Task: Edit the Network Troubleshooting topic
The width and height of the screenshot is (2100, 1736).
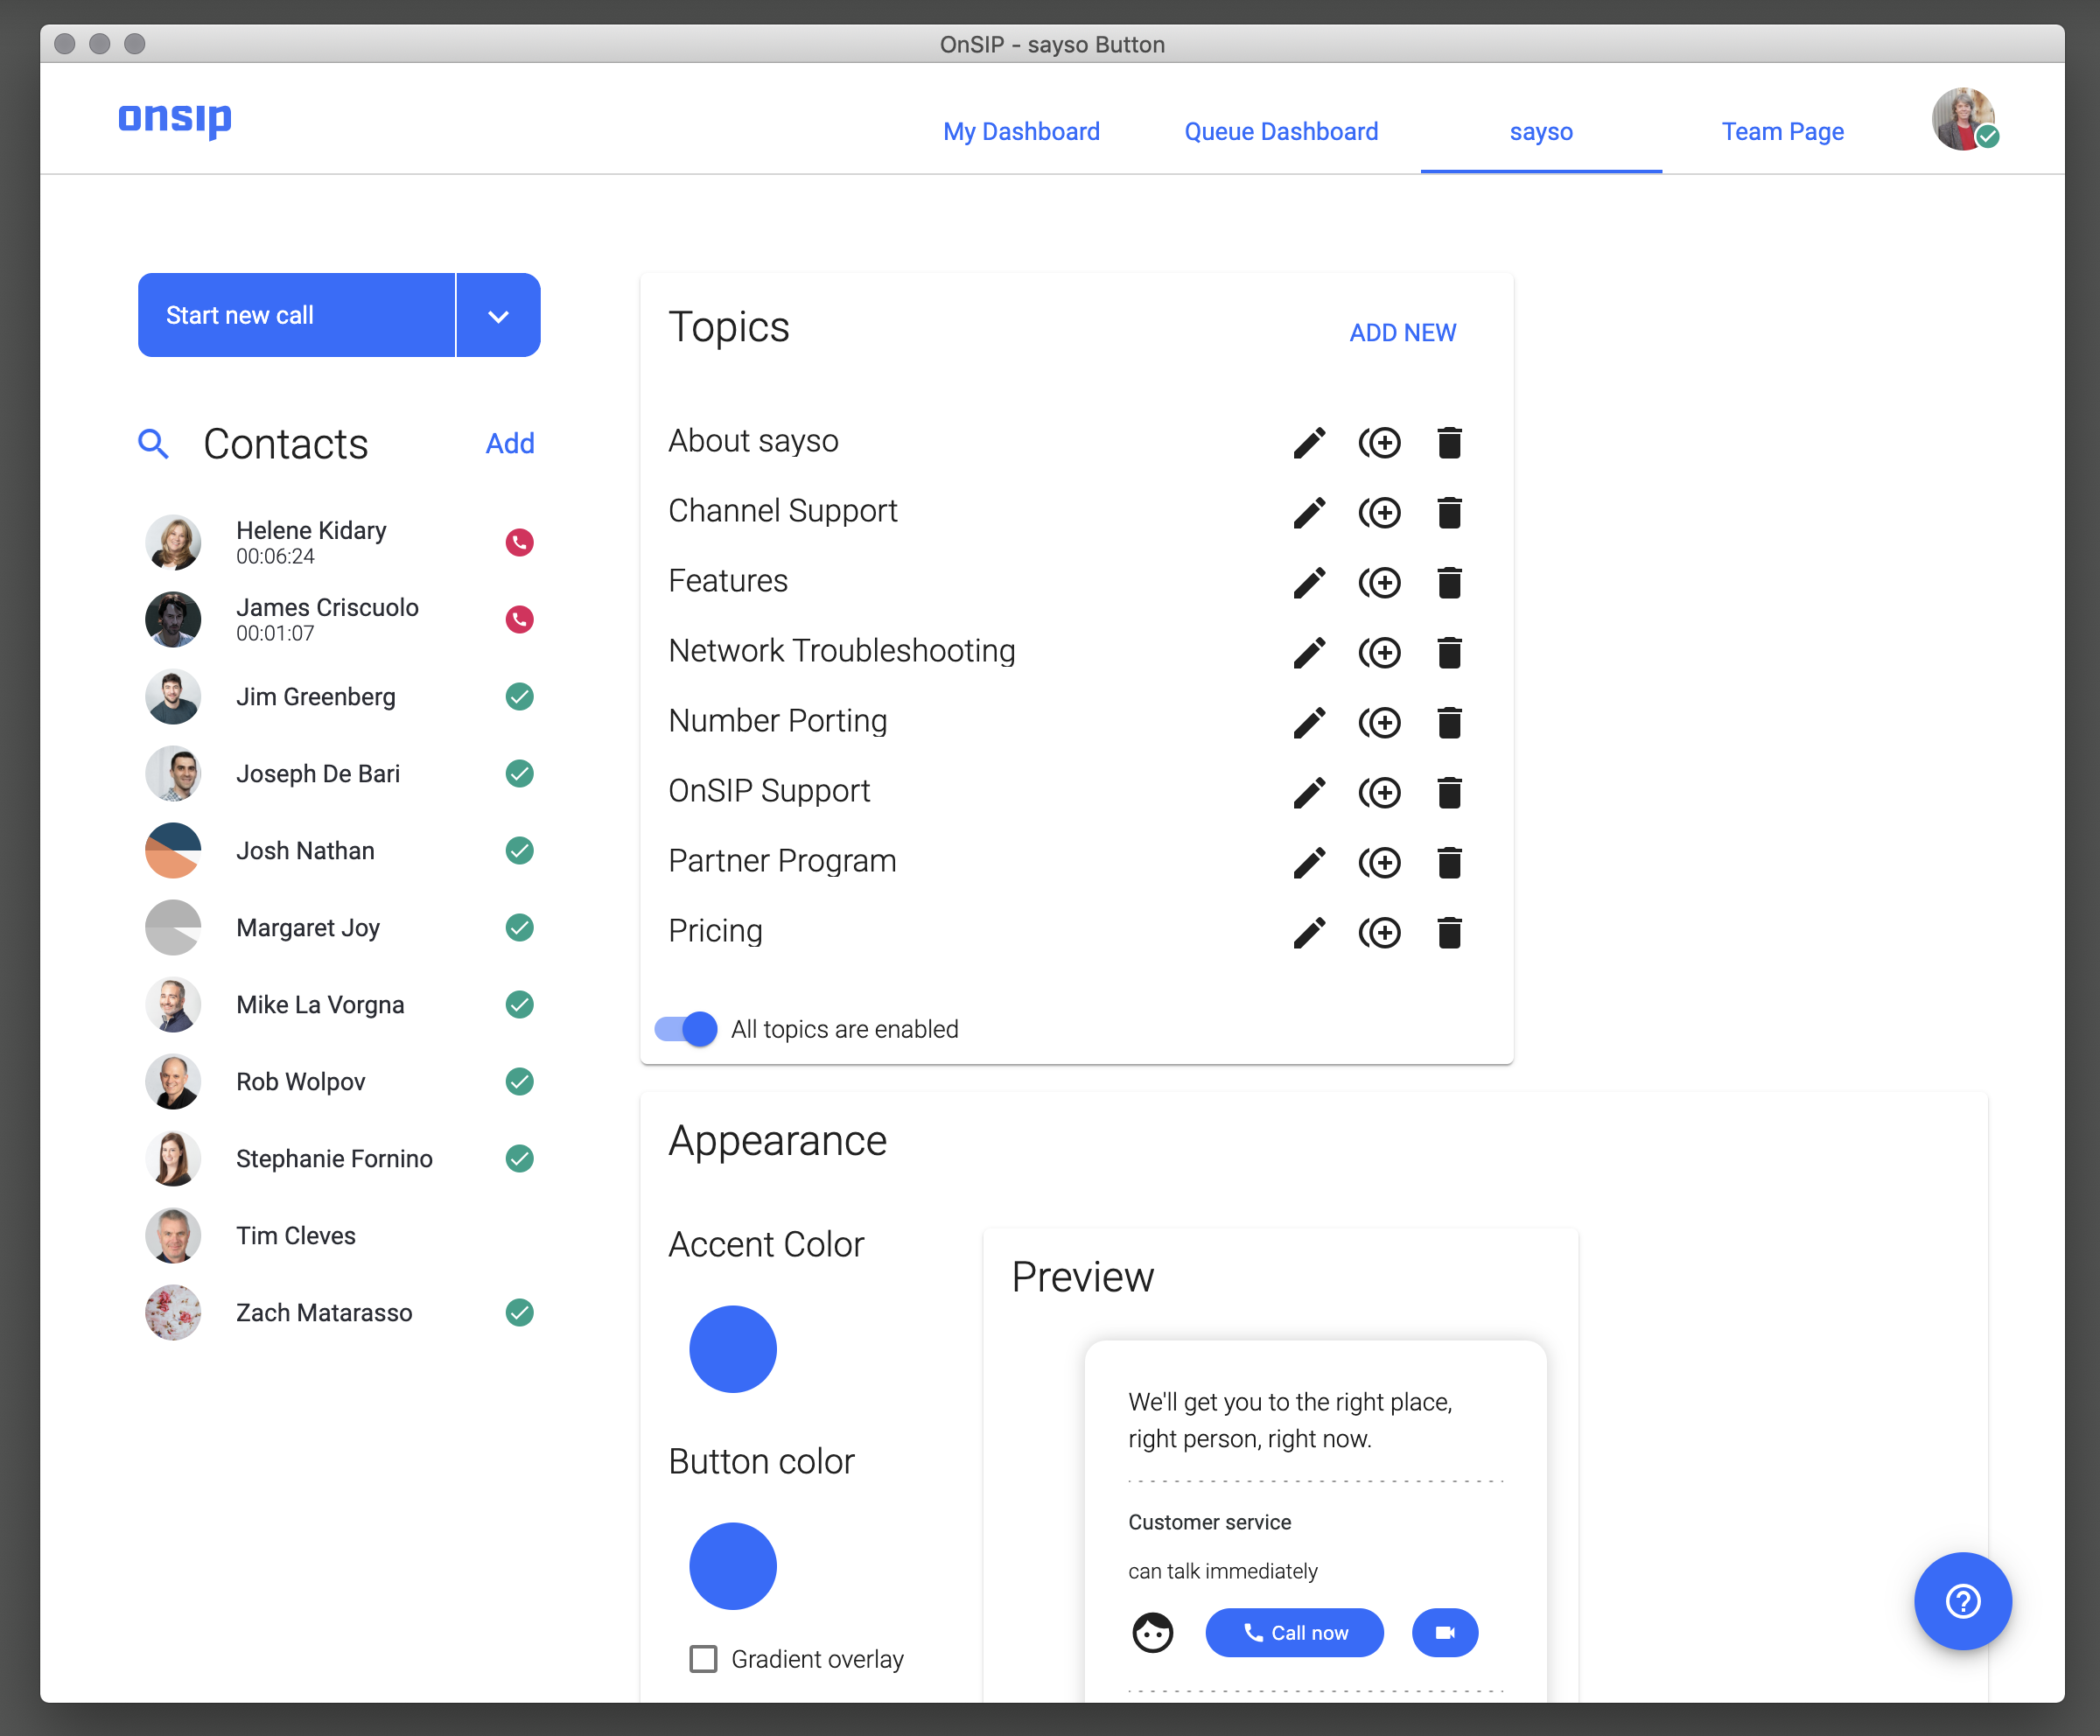Action: (x=1309, y=652)
